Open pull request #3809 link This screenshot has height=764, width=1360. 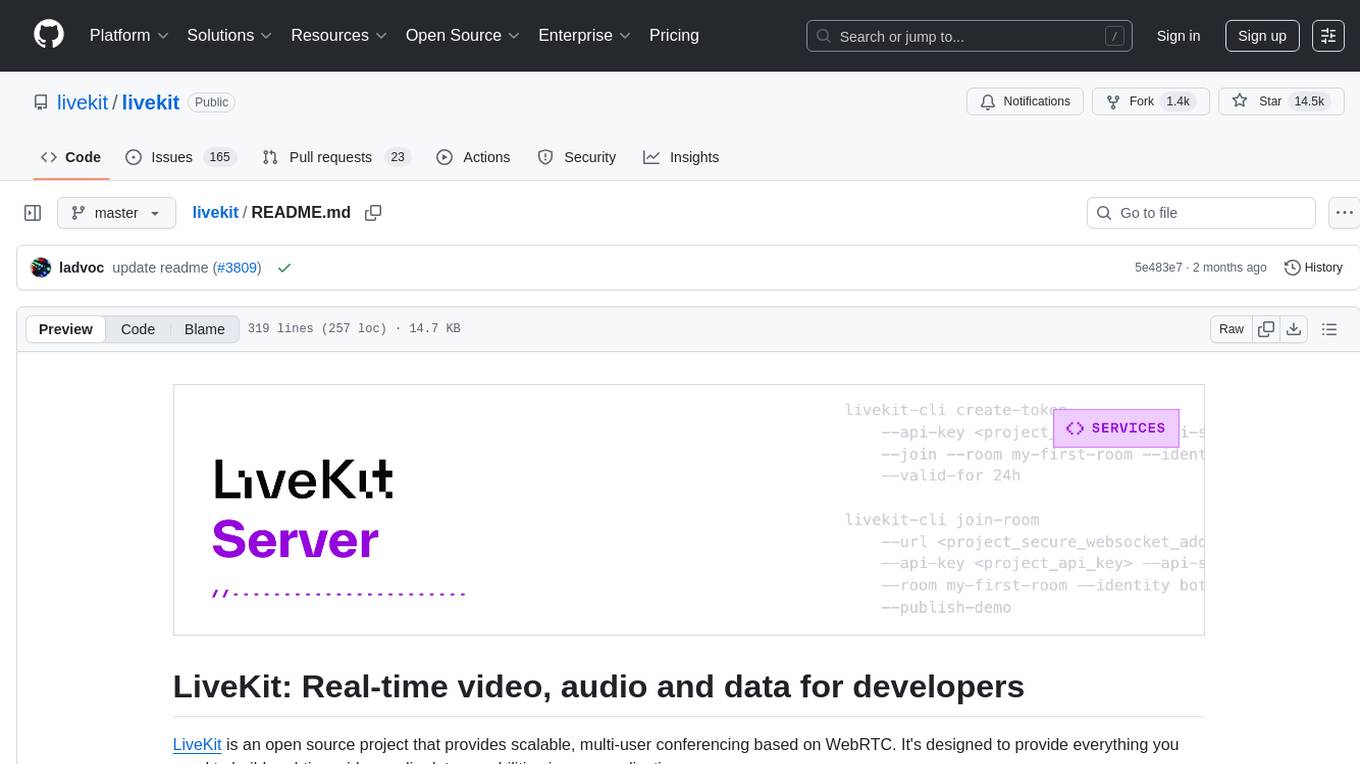tap(238, 268)
